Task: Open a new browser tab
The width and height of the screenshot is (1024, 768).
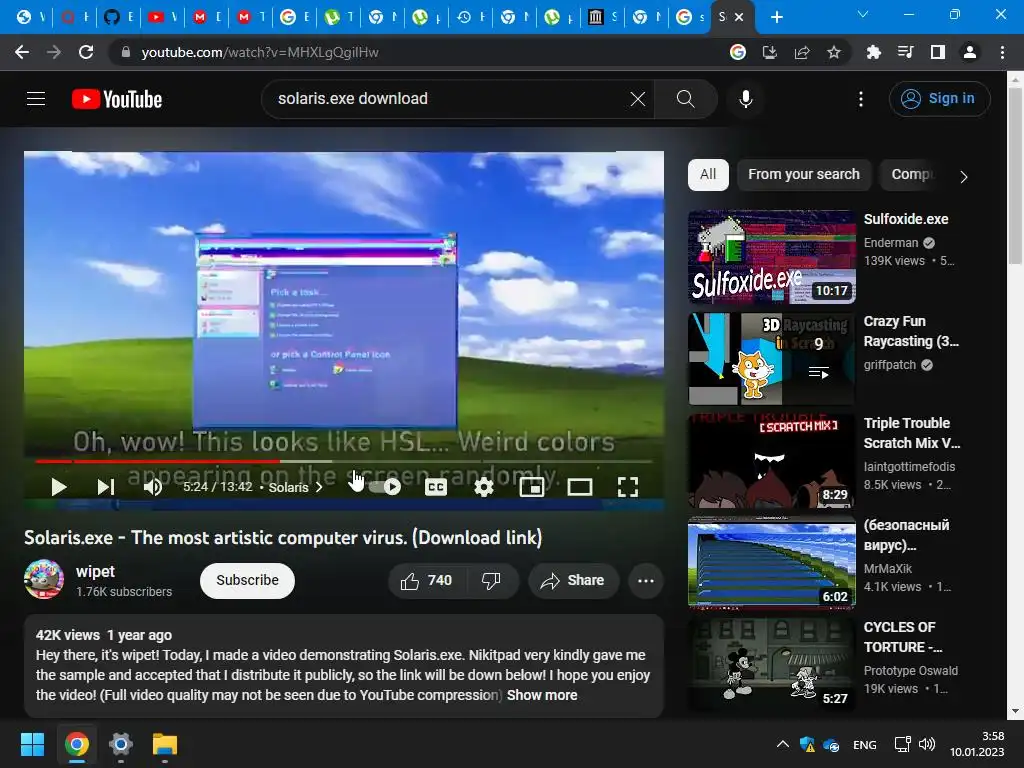Action: [776, 17]
